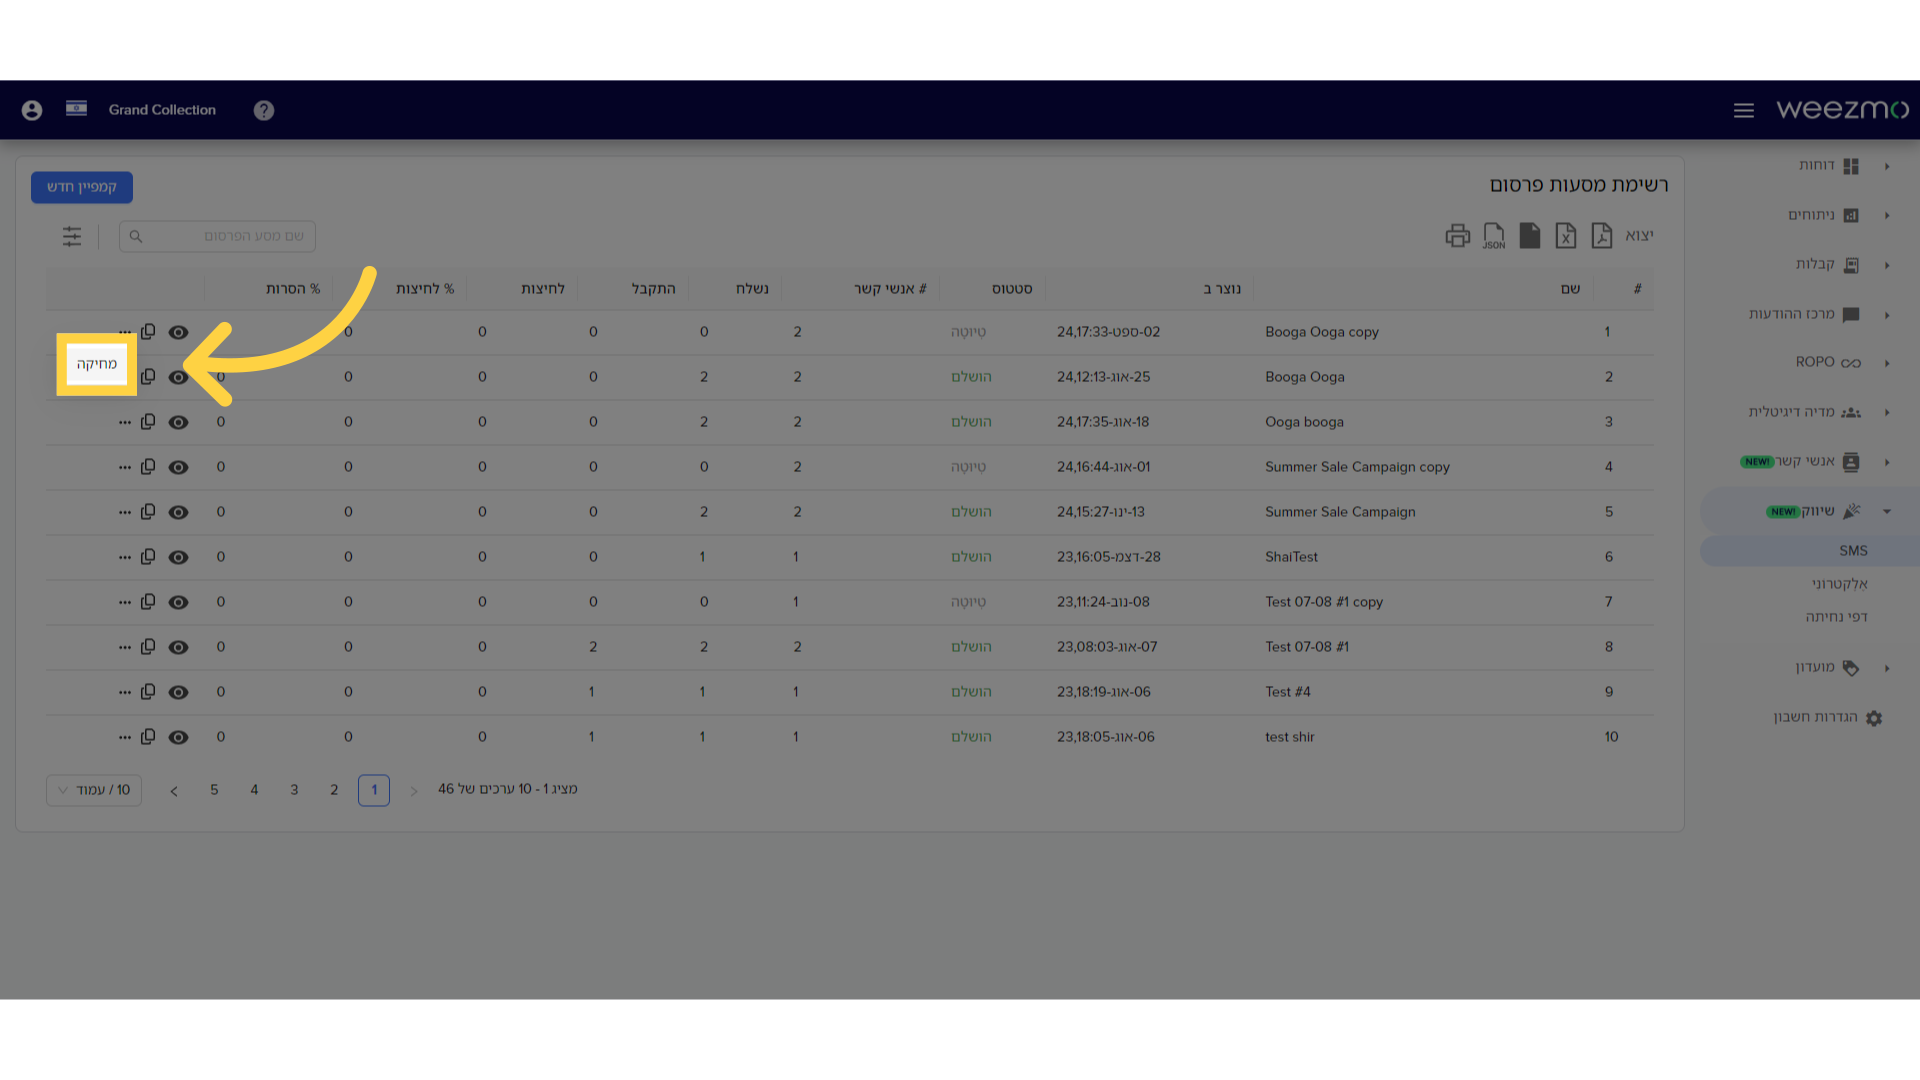Duplicate the ShaiTest campaign
The height and width of the screenshot is (1080, 1920).
(148, 556)
